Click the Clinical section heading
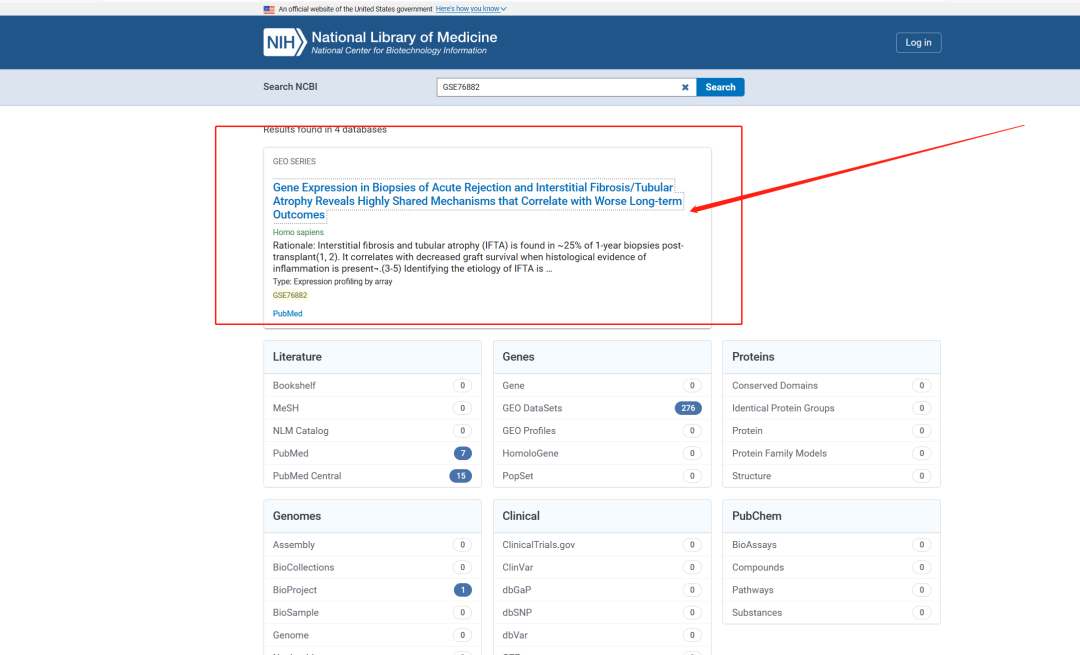 (x=521, y=516)
